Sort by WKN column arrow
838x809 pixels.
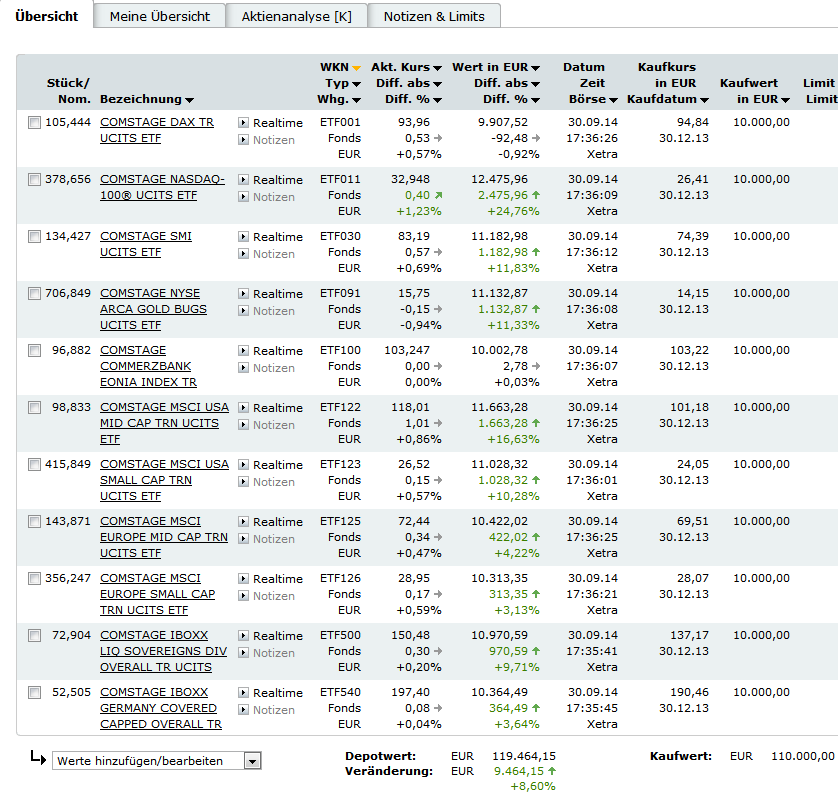tap(356, 68)
